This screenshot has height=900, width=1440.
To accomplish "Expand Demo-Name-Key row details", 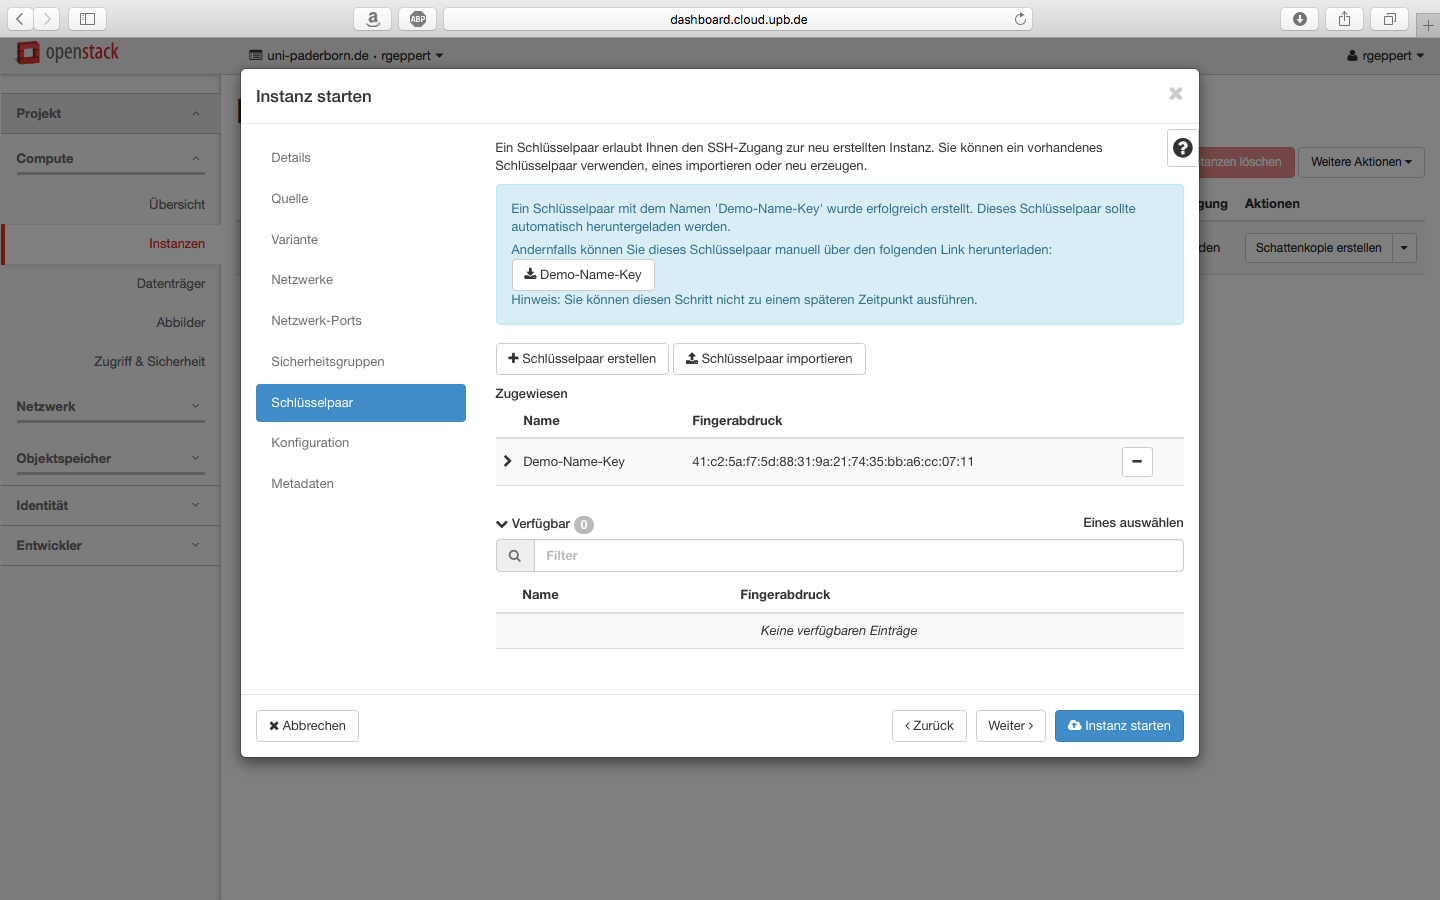I will point(508,461).
